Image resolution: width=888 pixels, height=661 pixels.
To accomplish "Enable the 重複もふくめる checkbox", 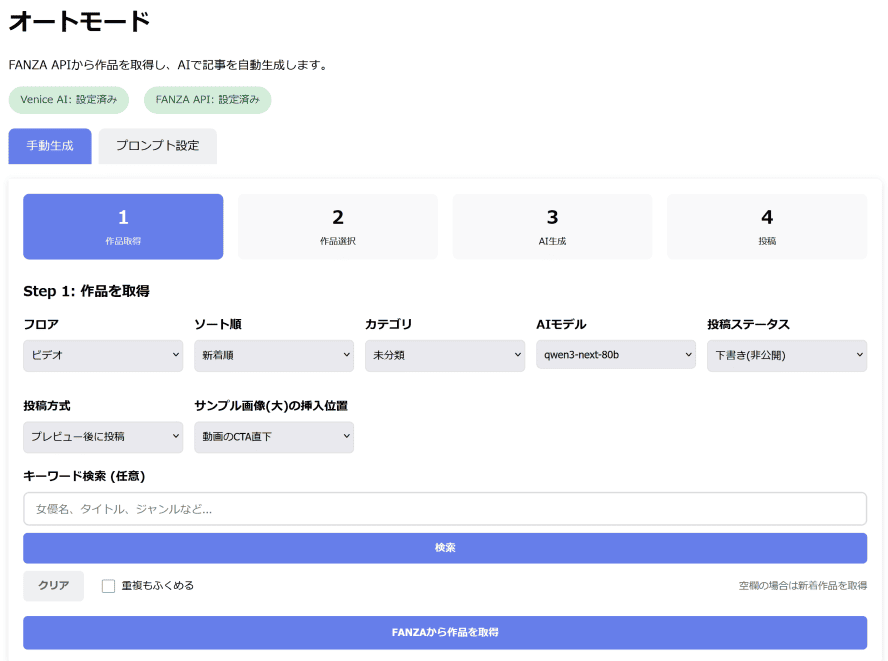I will click(108, 586).
